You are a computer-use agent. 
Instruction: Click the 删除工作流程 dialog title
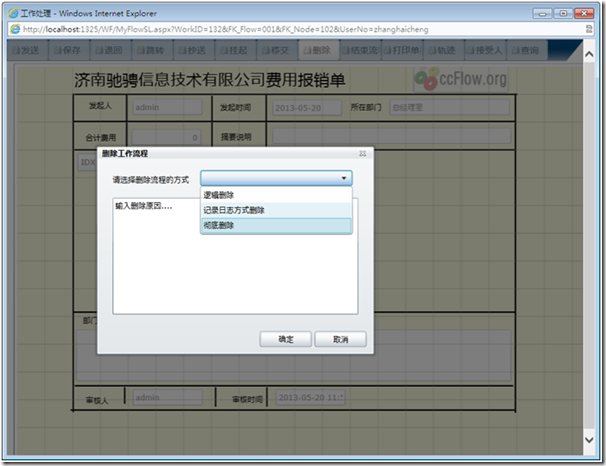(124, 153)
